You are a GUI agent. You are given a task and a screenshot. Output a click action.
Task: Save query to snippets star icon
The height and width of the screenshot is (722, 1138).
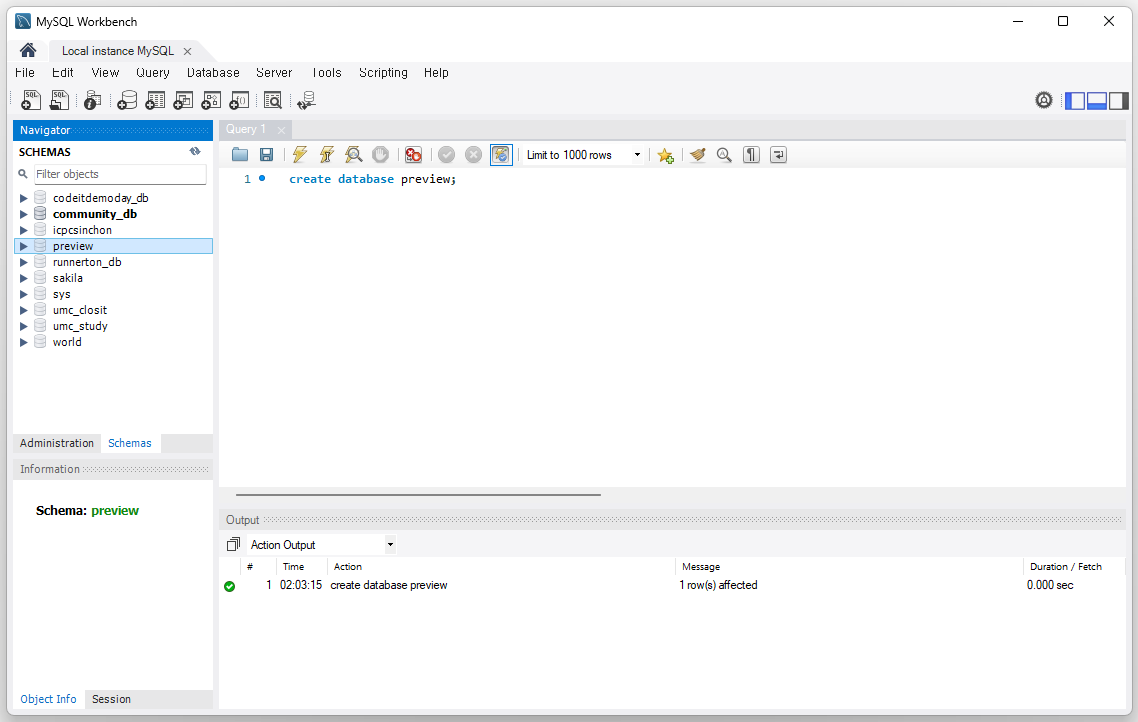coord(666,155)
